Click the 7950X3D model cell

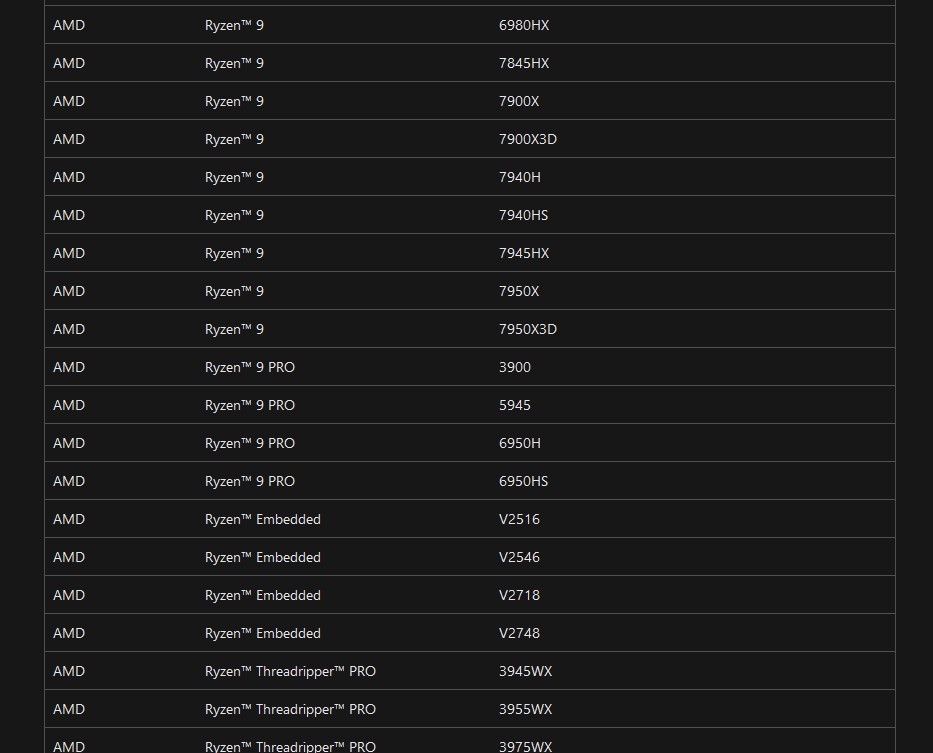[528, 329]
